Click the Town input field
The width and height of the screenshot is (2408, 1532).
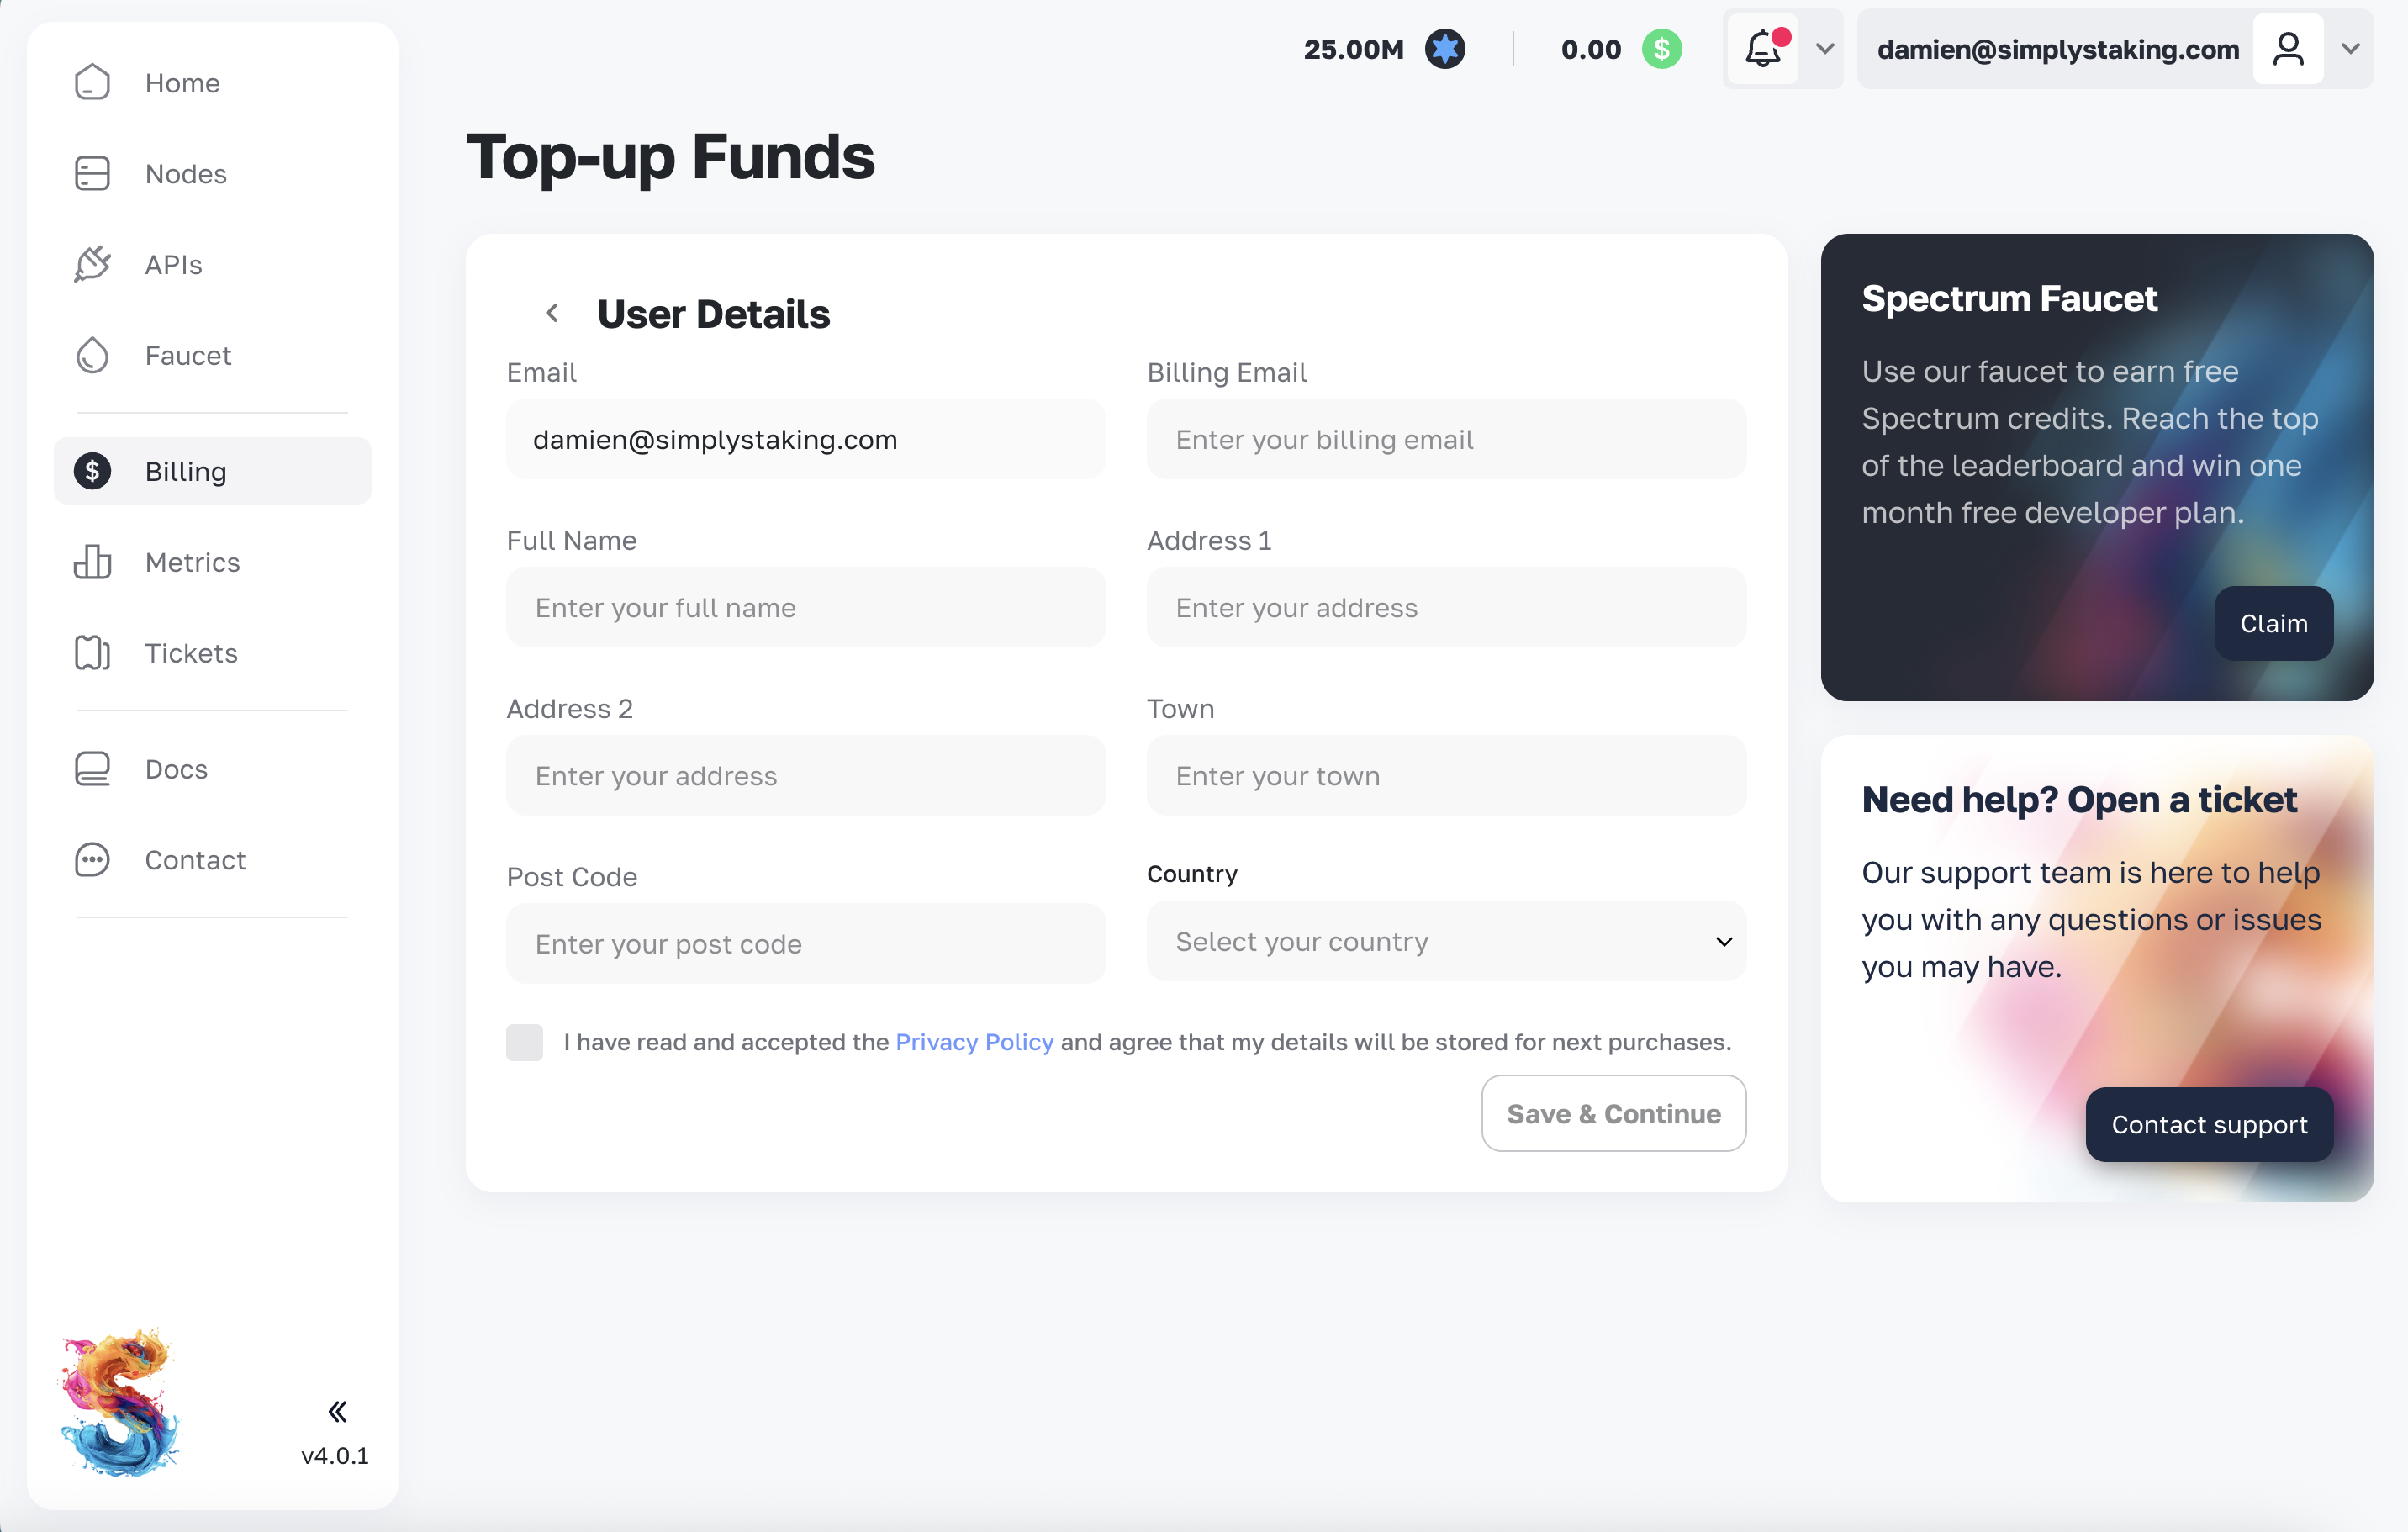pos(1446,775)
